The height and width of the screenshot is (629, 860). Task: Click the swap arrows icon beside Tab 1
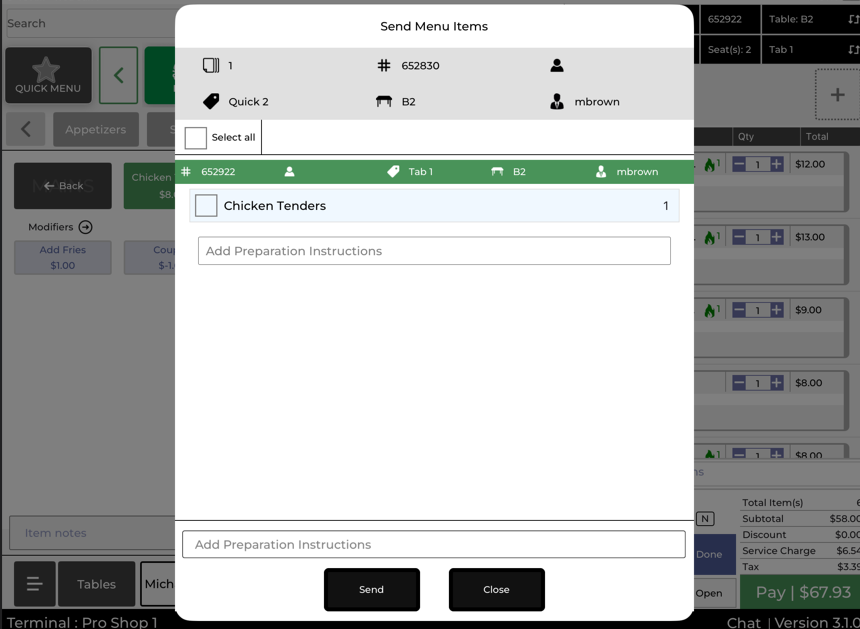[853, 49]
